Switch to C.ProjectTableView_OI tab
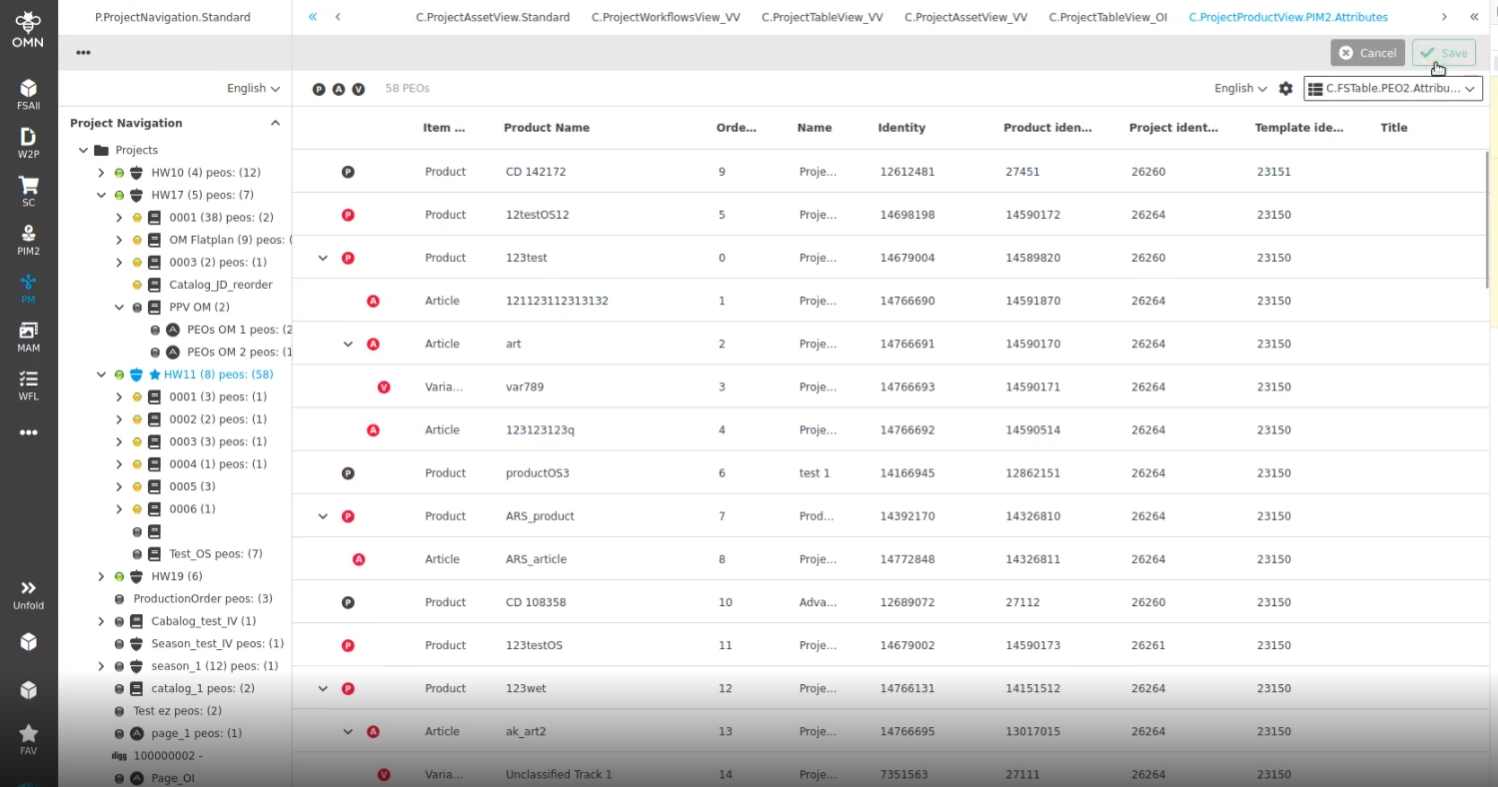The image size is (1498, 787). (1108, 17)
